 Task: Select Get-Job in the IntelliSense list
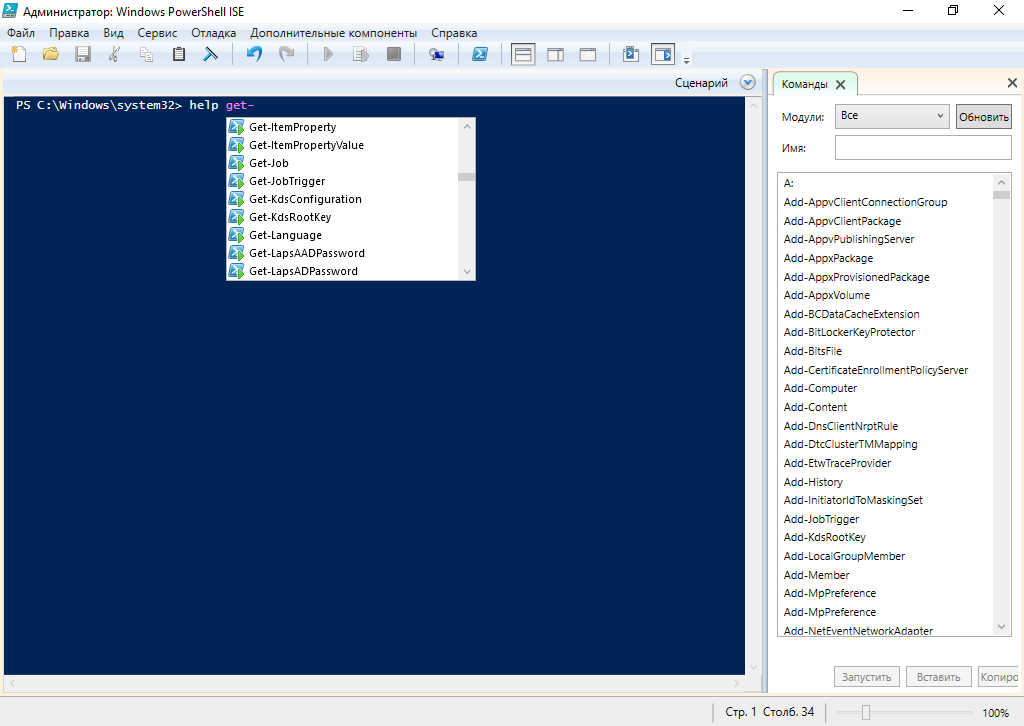click(x=269, y=163)
